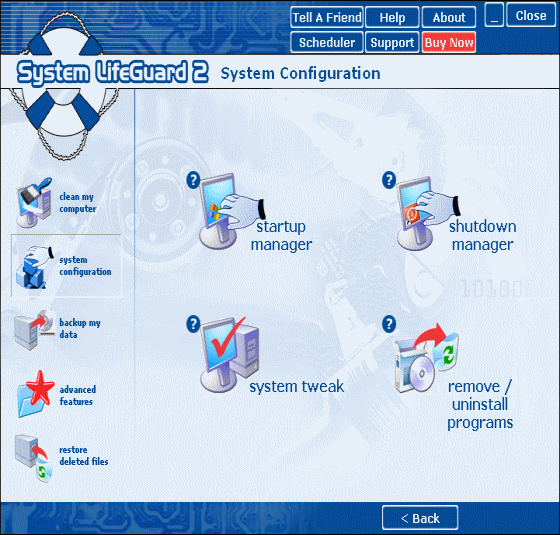Open the Scheduler button
Screen dimensions: 560x535
click(x=327, y=42)
